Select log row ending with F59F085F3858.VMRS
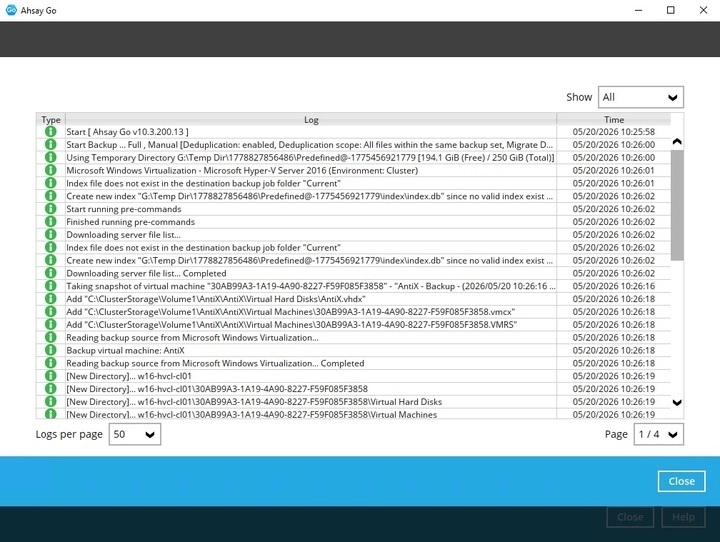Viewport: 720px width, 542px height. point(353,325)
